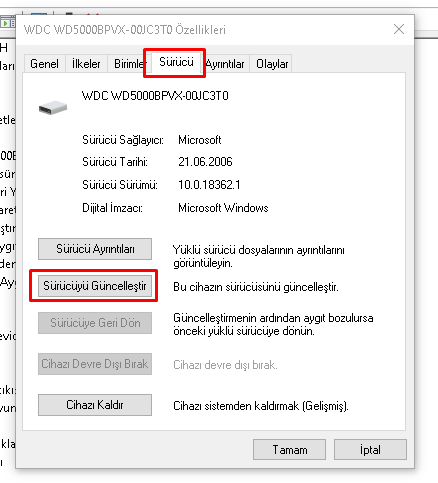The image size is (438, 483).
Task: Open the Olaylar tab
Action: tap(272, 63)
